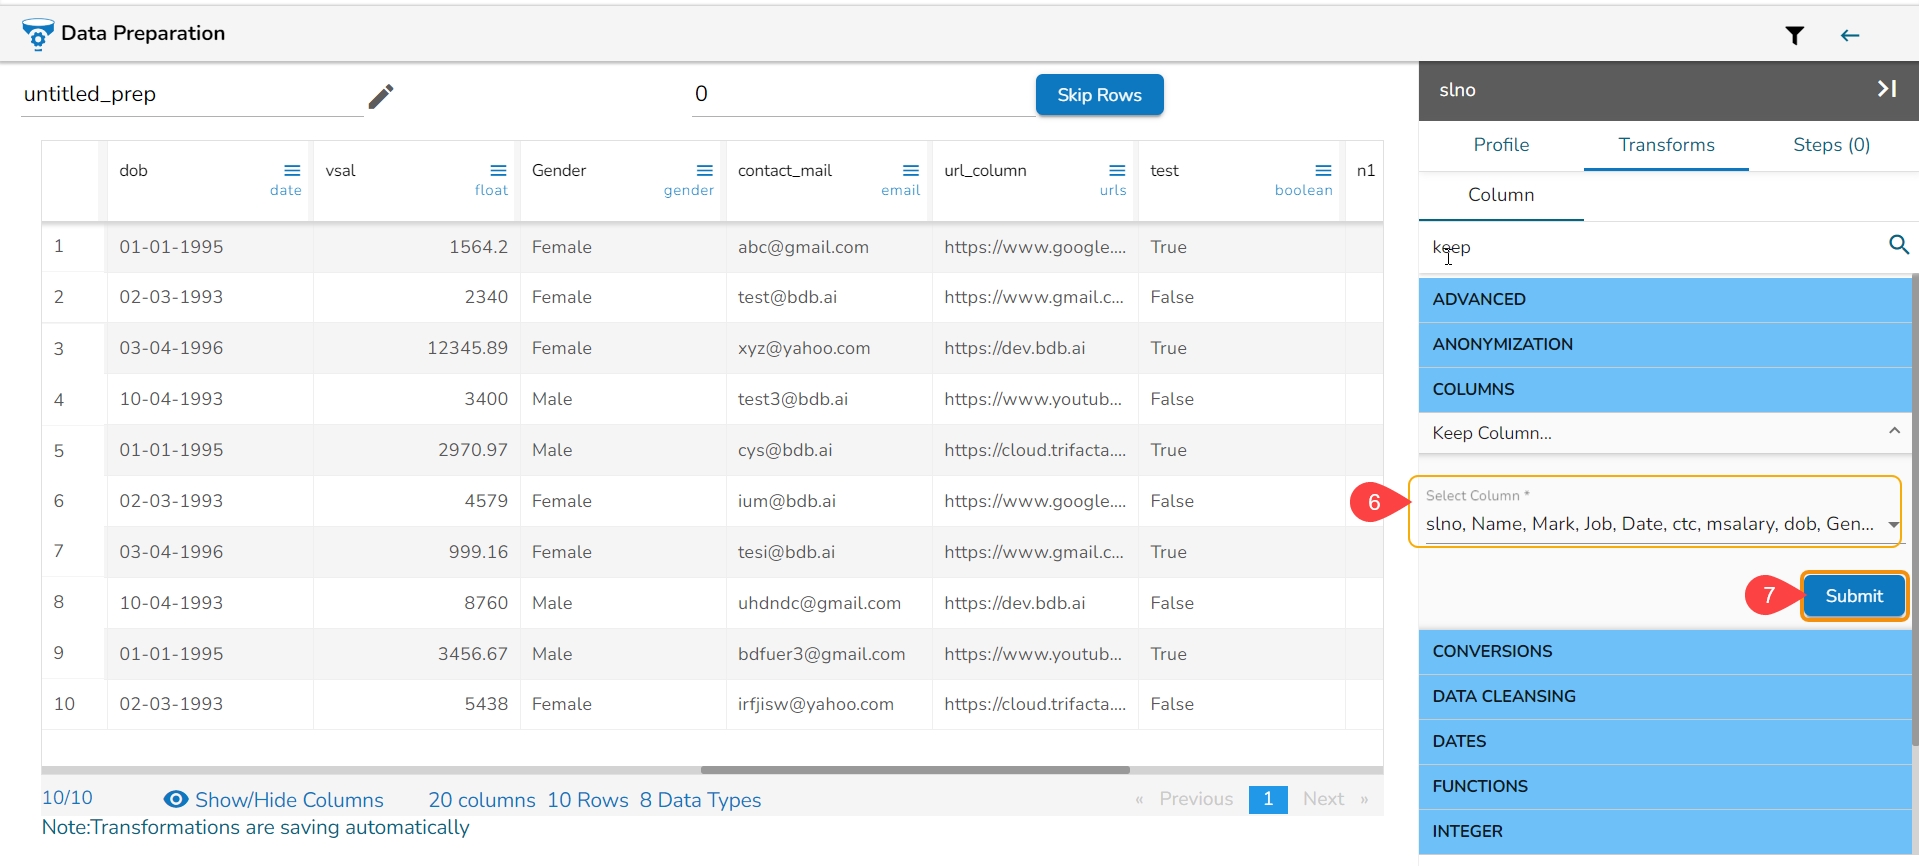Click the filter funnel icon
The width and height of the screenshot is (1919, 866).
1794,36
